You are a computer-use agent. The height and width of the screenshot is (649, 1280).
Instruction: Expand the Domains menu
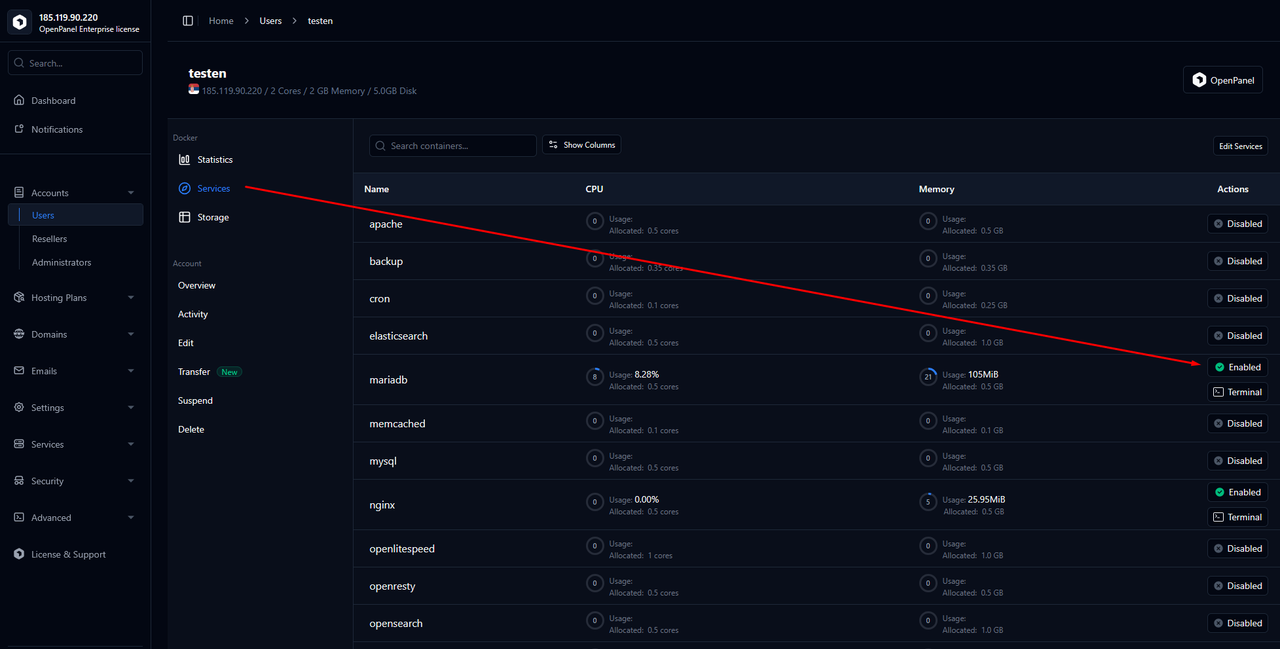tap(75, 335)
